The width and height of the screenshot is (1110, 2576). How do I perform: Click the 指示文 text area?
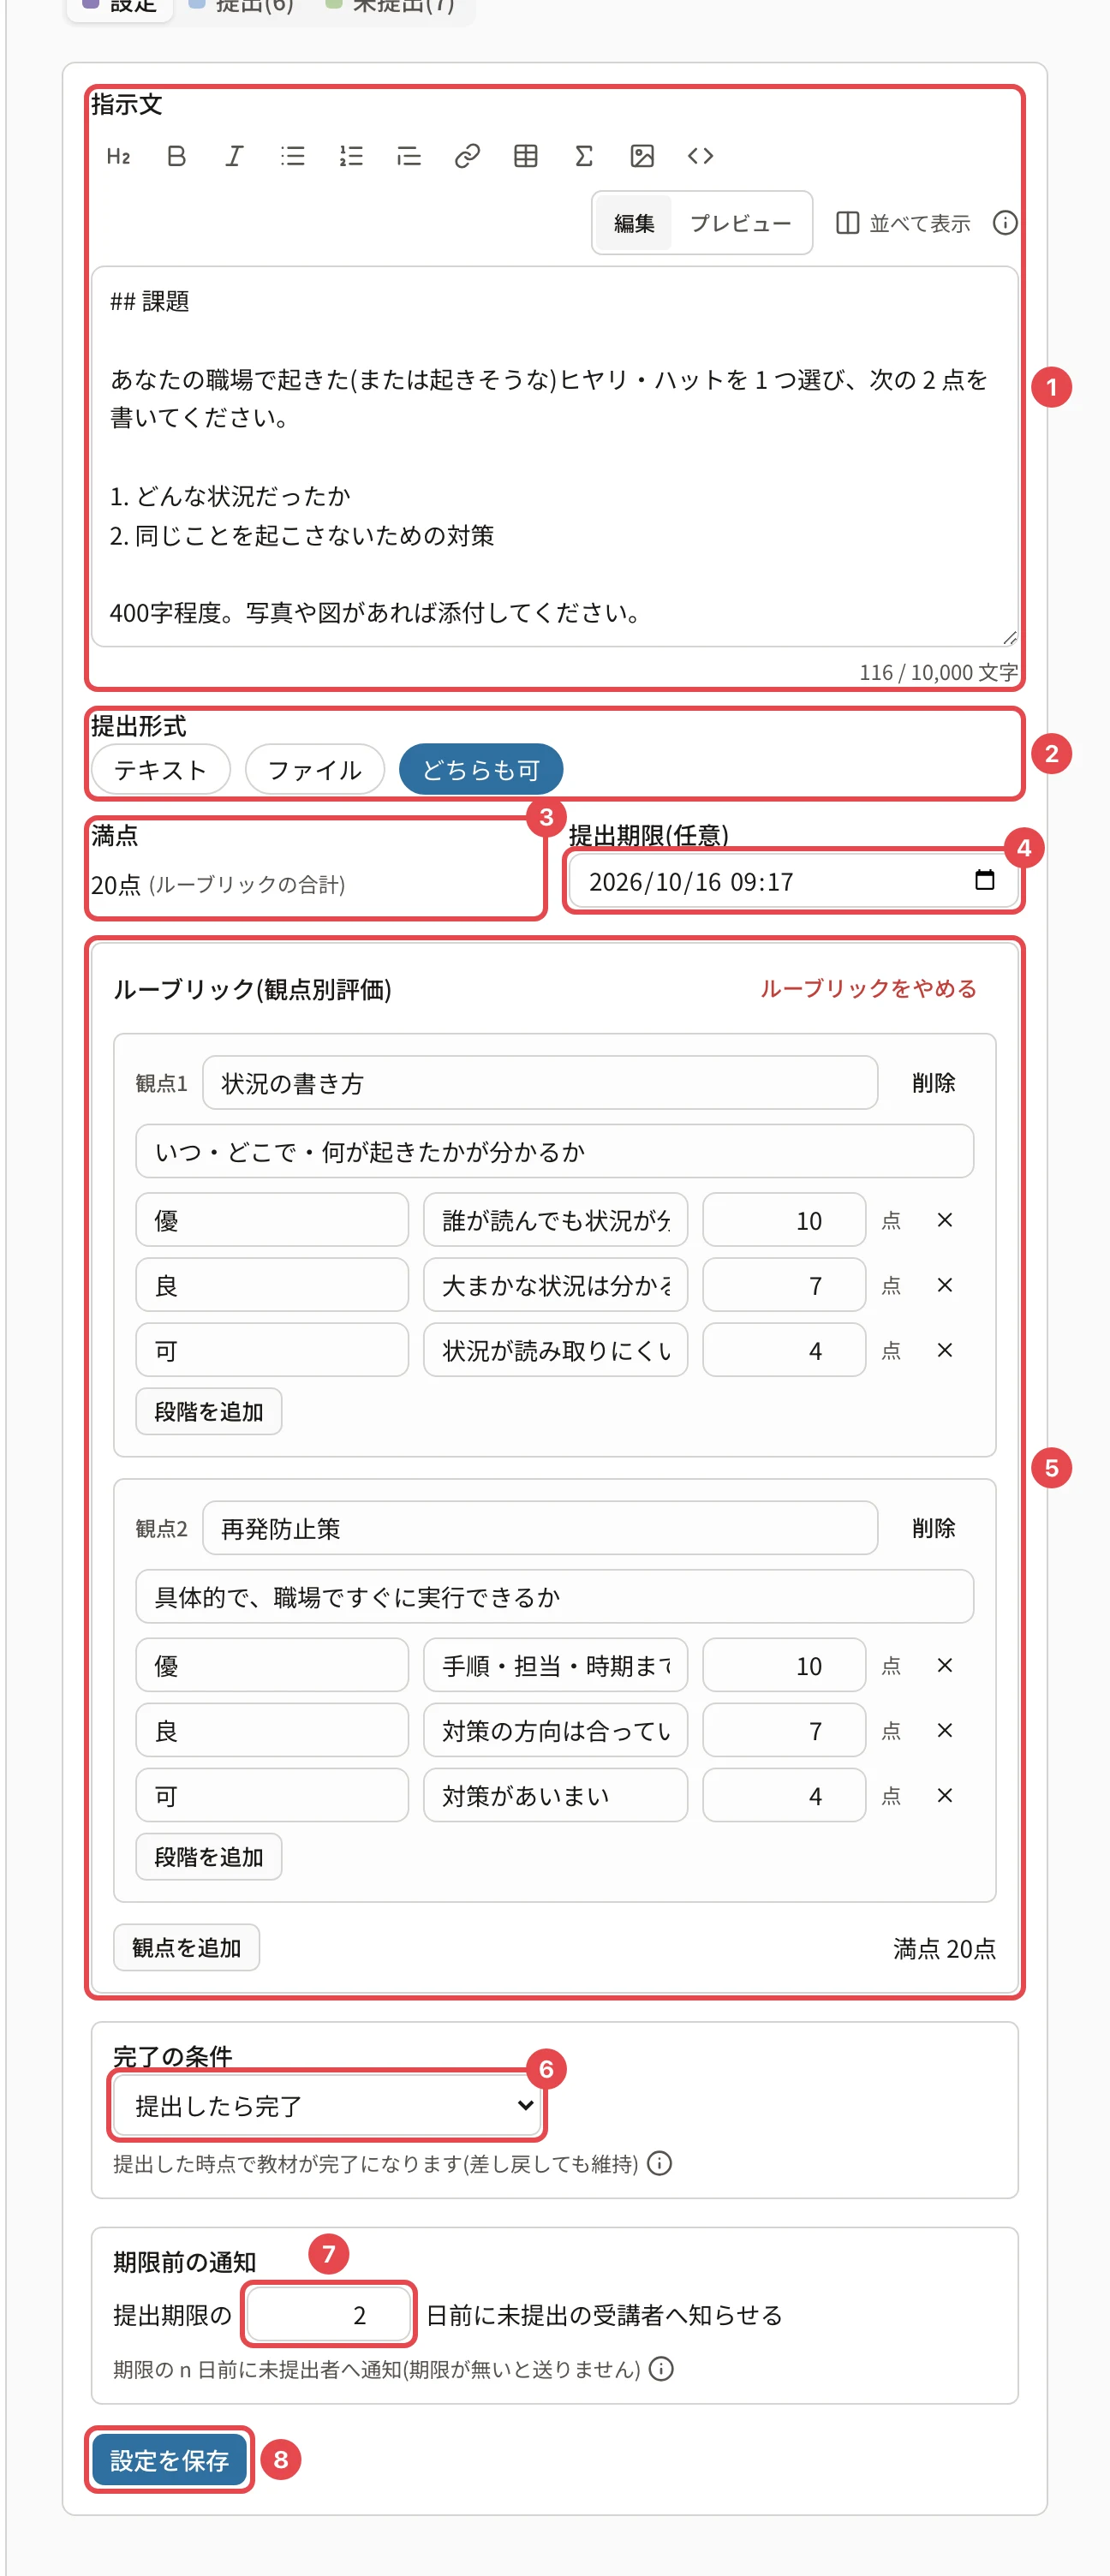(555, 457)
